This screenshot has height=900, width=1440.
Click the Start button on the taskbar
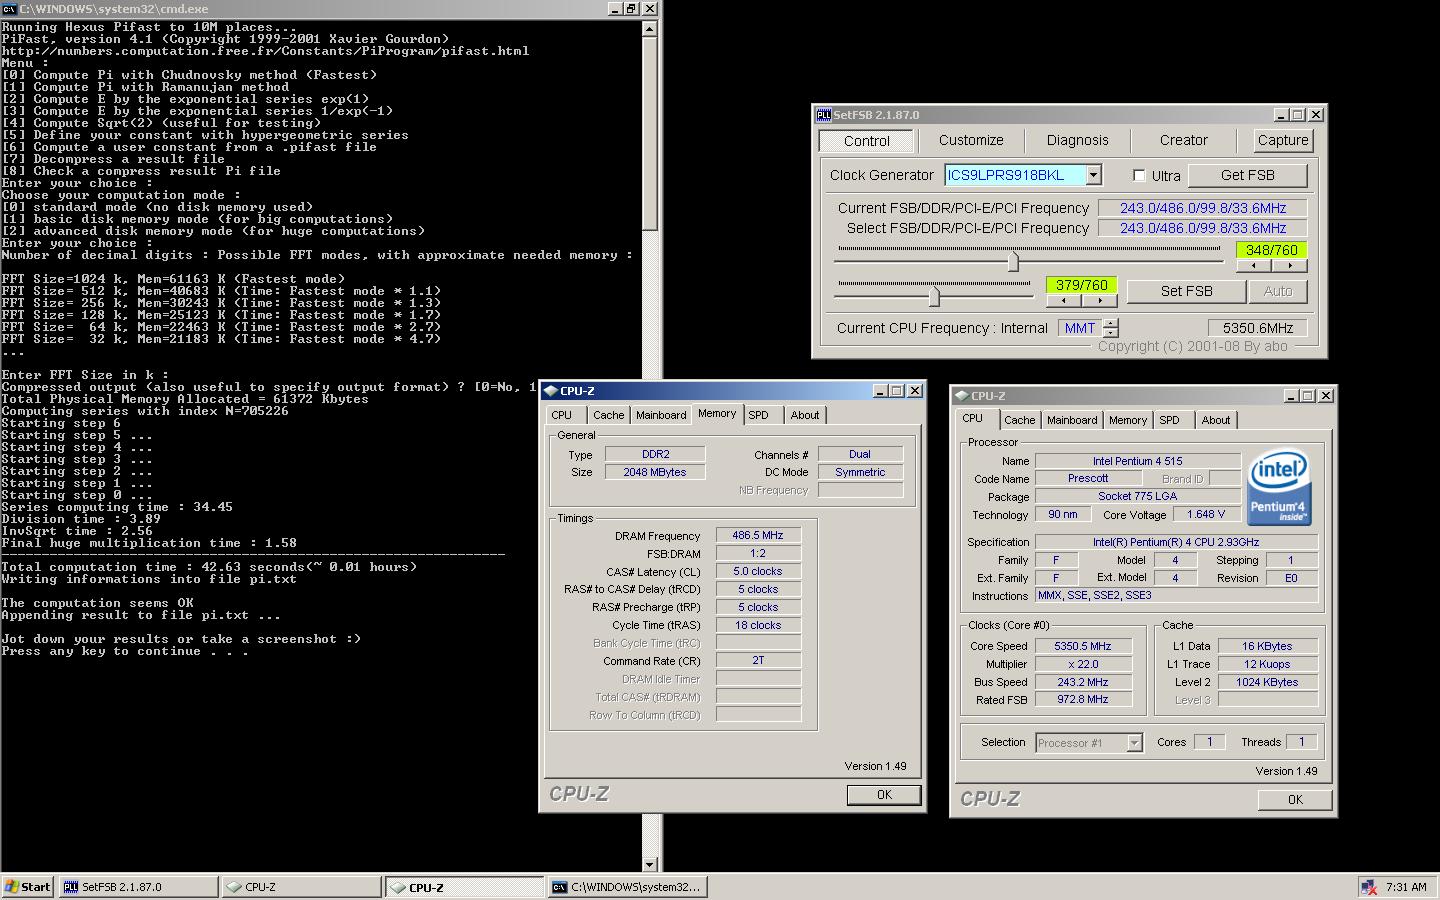(x=28, y=887)
